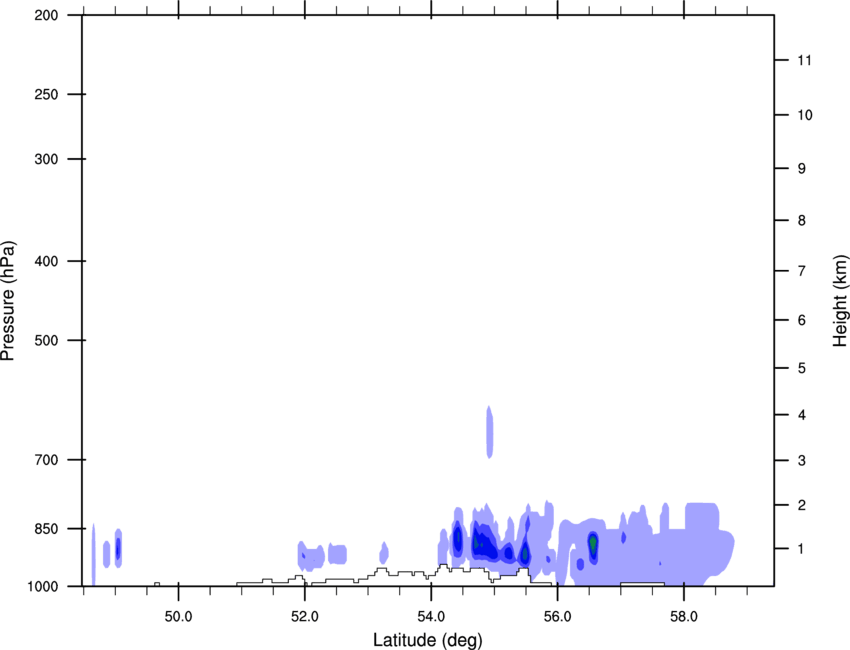
Task: Click the height label '10'
Action: click(805, 115)
